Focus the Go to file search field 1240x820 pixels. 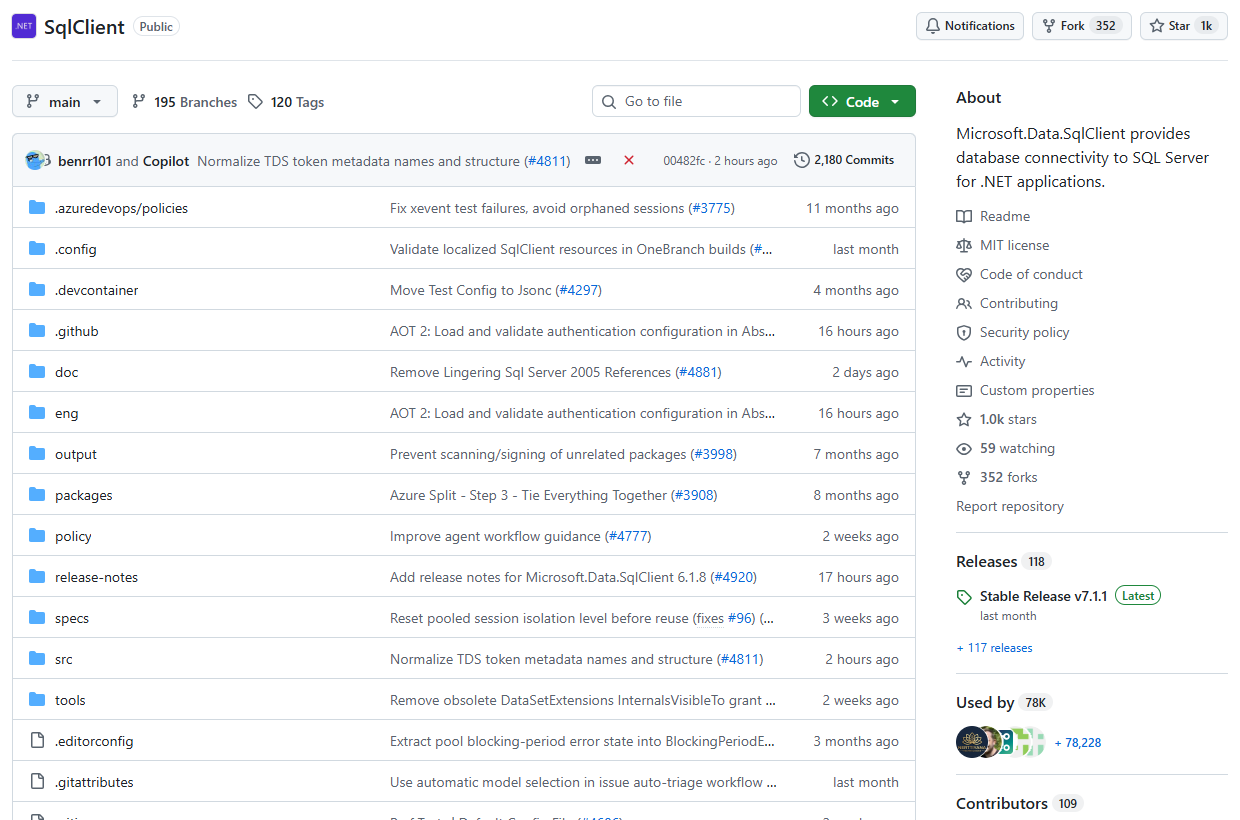click(697, 101)
